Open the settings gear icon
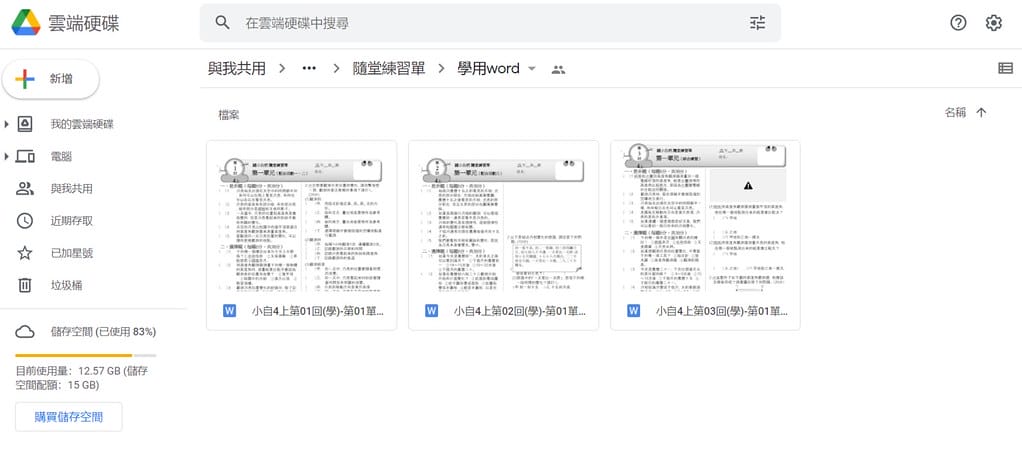This screenshot has height=476, width=1022. pos(993,23)
